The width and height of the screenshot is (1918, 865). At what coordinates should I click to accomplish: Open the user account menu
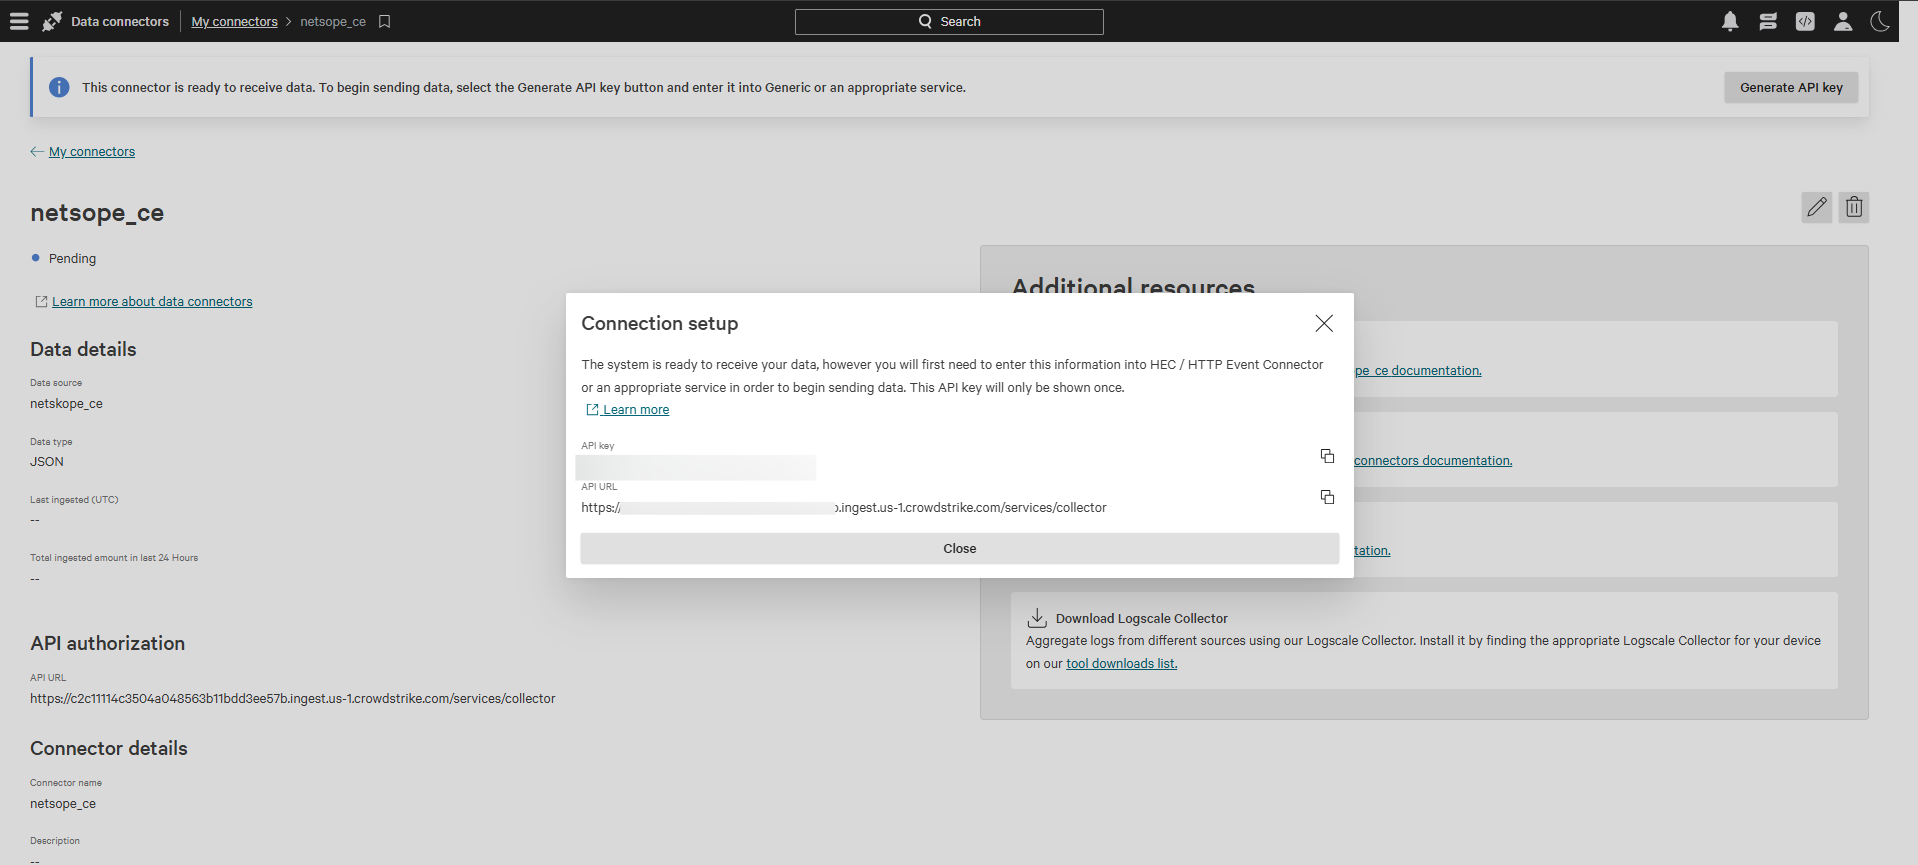[1843, 21]
